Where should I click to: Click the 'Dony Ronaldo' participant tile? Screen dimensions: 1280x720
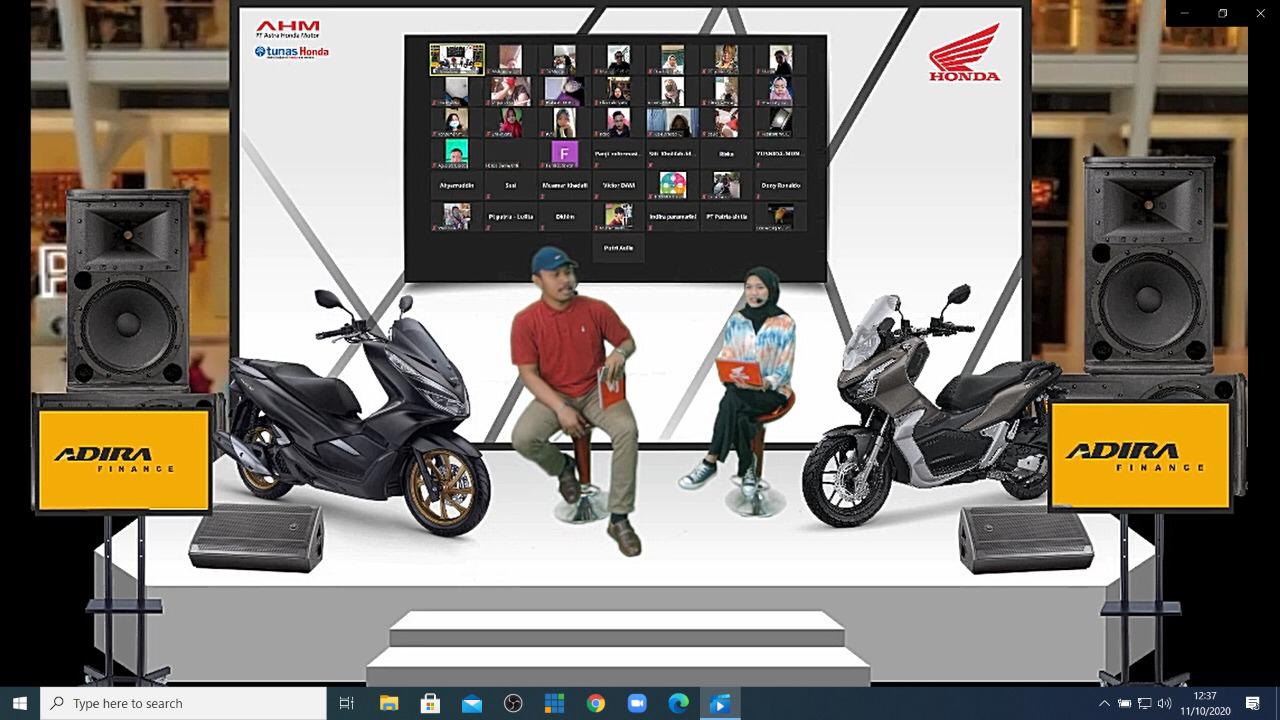tap(781, 185)
